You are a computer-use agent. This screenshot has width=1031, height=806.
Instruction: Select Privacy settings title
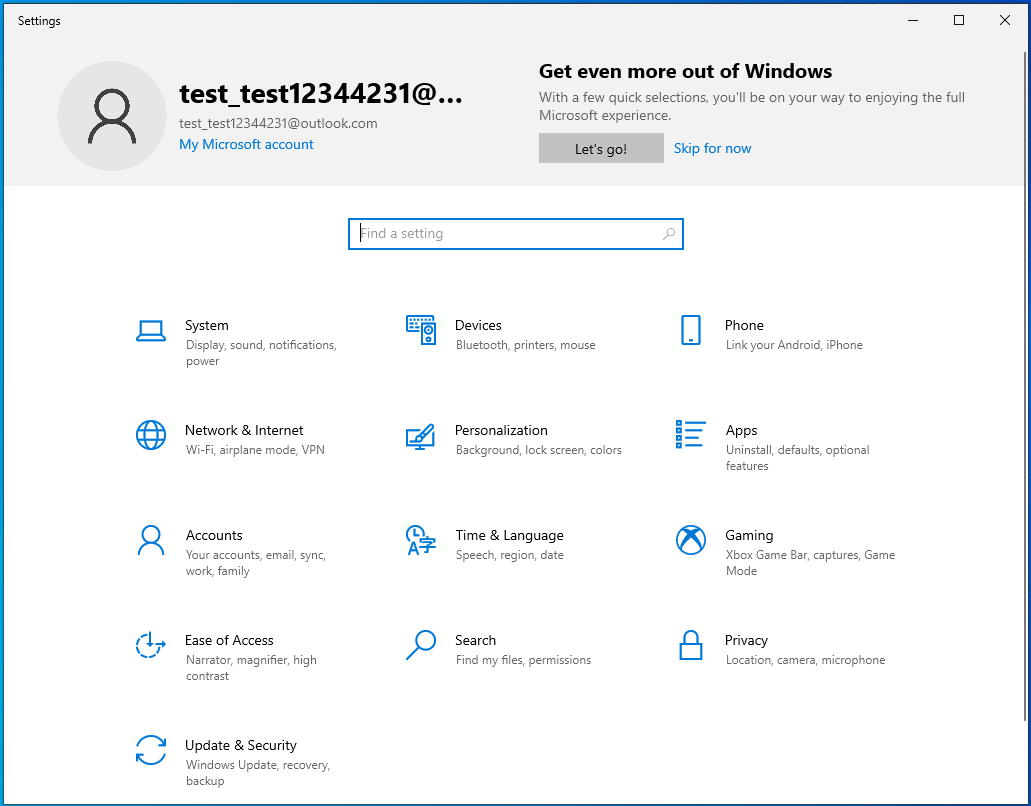tap(746, 641)
